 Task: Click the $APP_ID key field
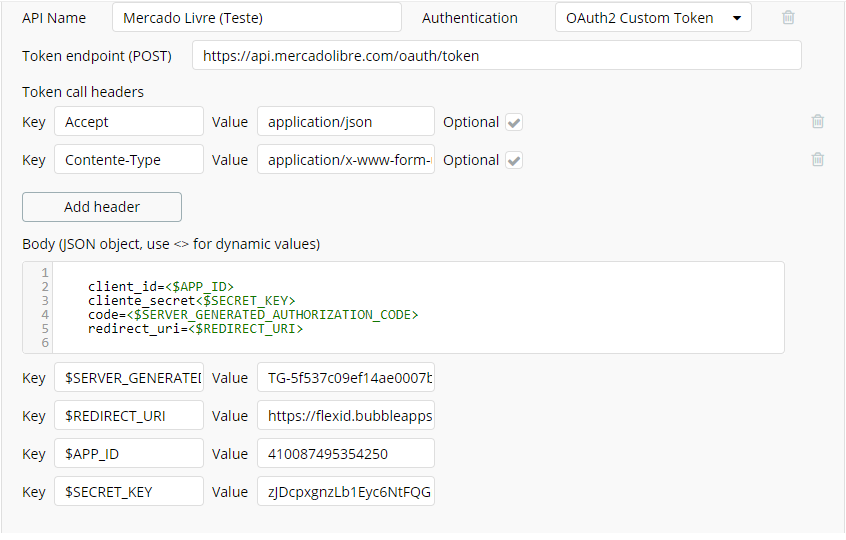tap(129, 454)
